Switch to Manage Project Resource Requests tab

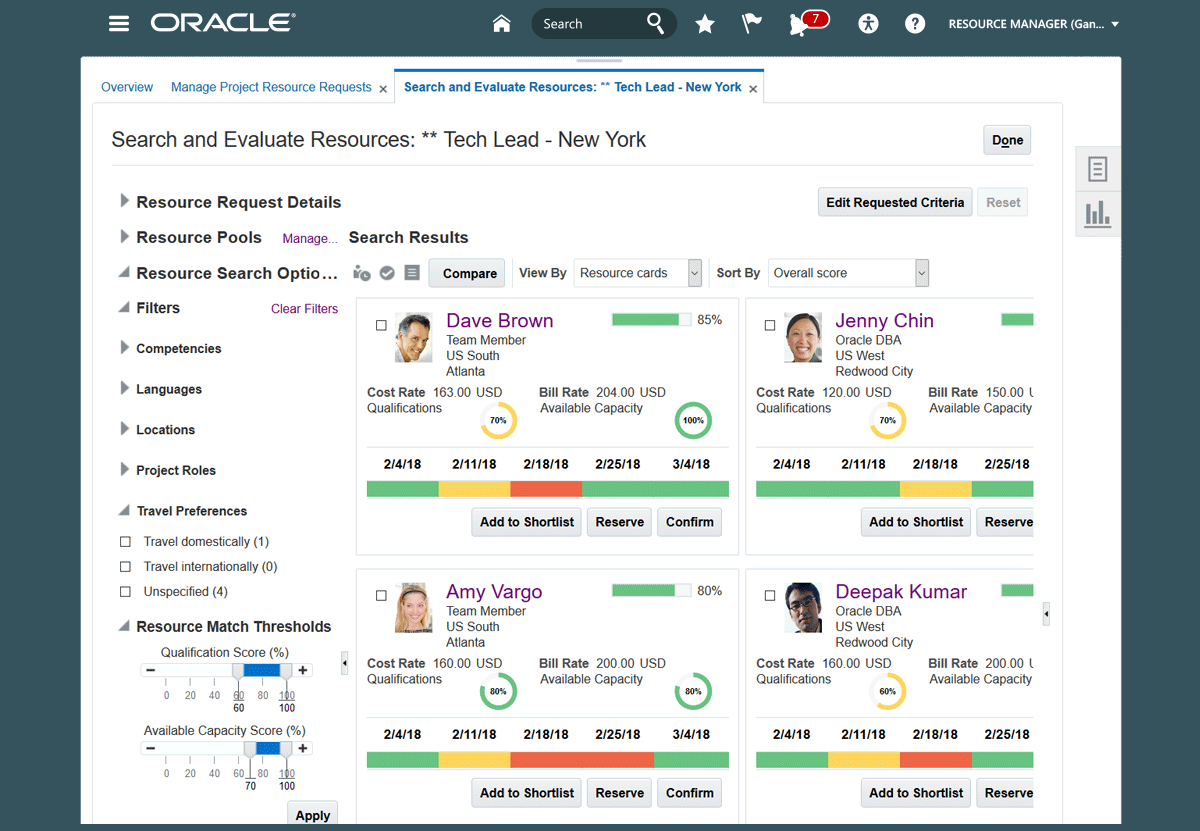coord(271,87)
